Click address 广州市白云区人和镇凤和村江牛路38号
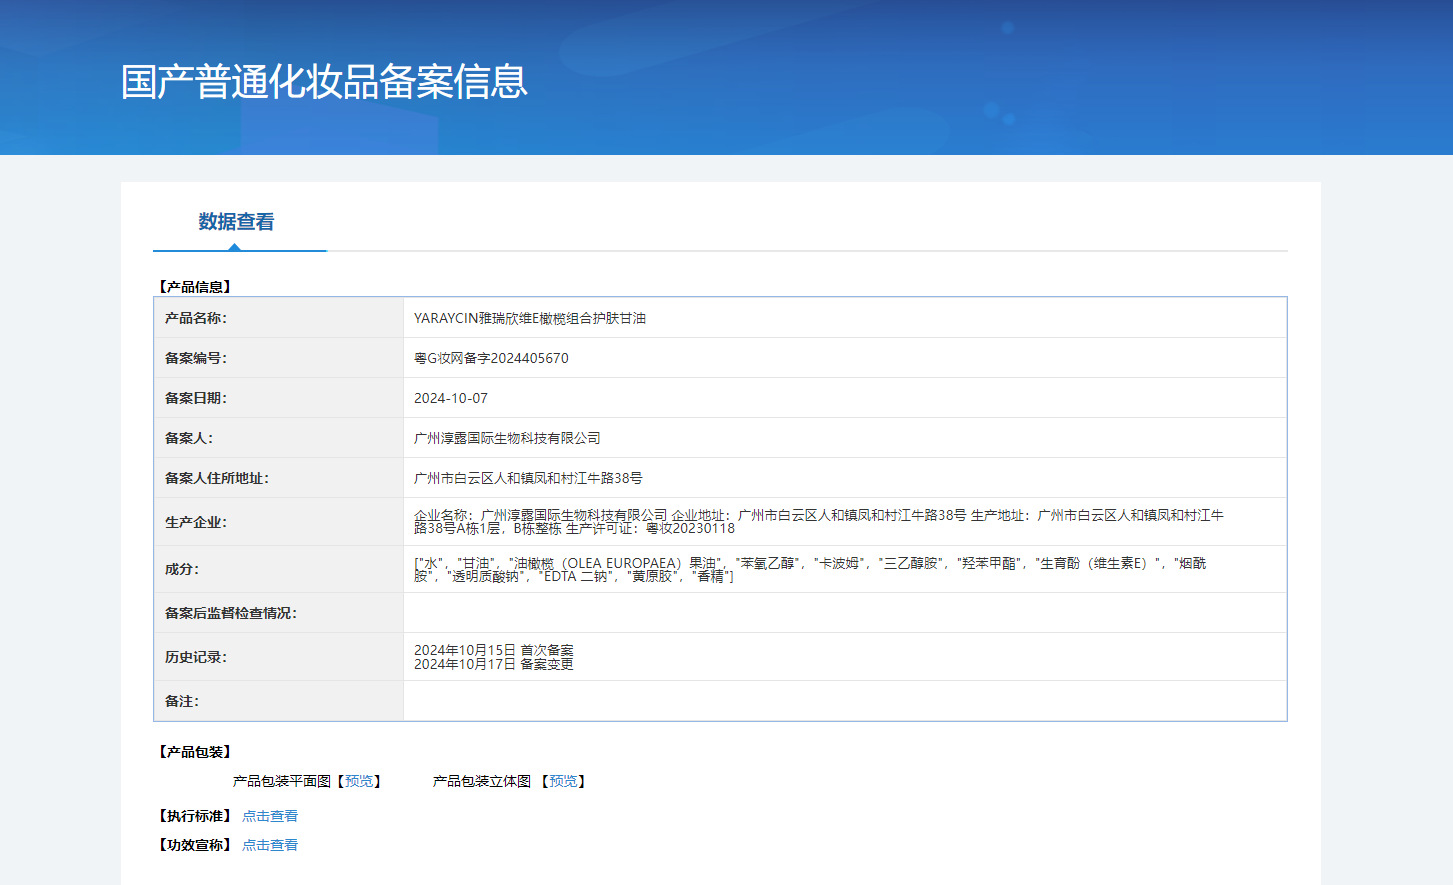Screen dimensions: 1453x885 (528, 478)
